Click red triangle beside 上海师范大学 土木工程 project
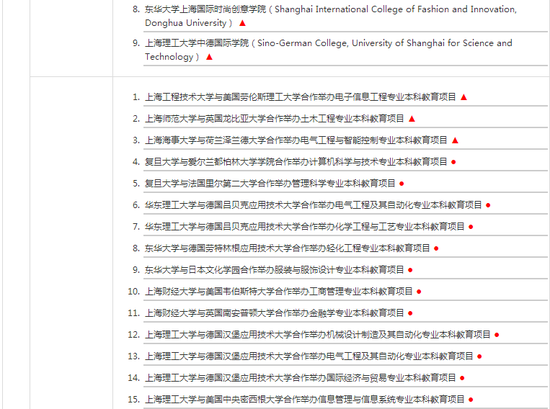The image size is (550, 409). [412, 119]
